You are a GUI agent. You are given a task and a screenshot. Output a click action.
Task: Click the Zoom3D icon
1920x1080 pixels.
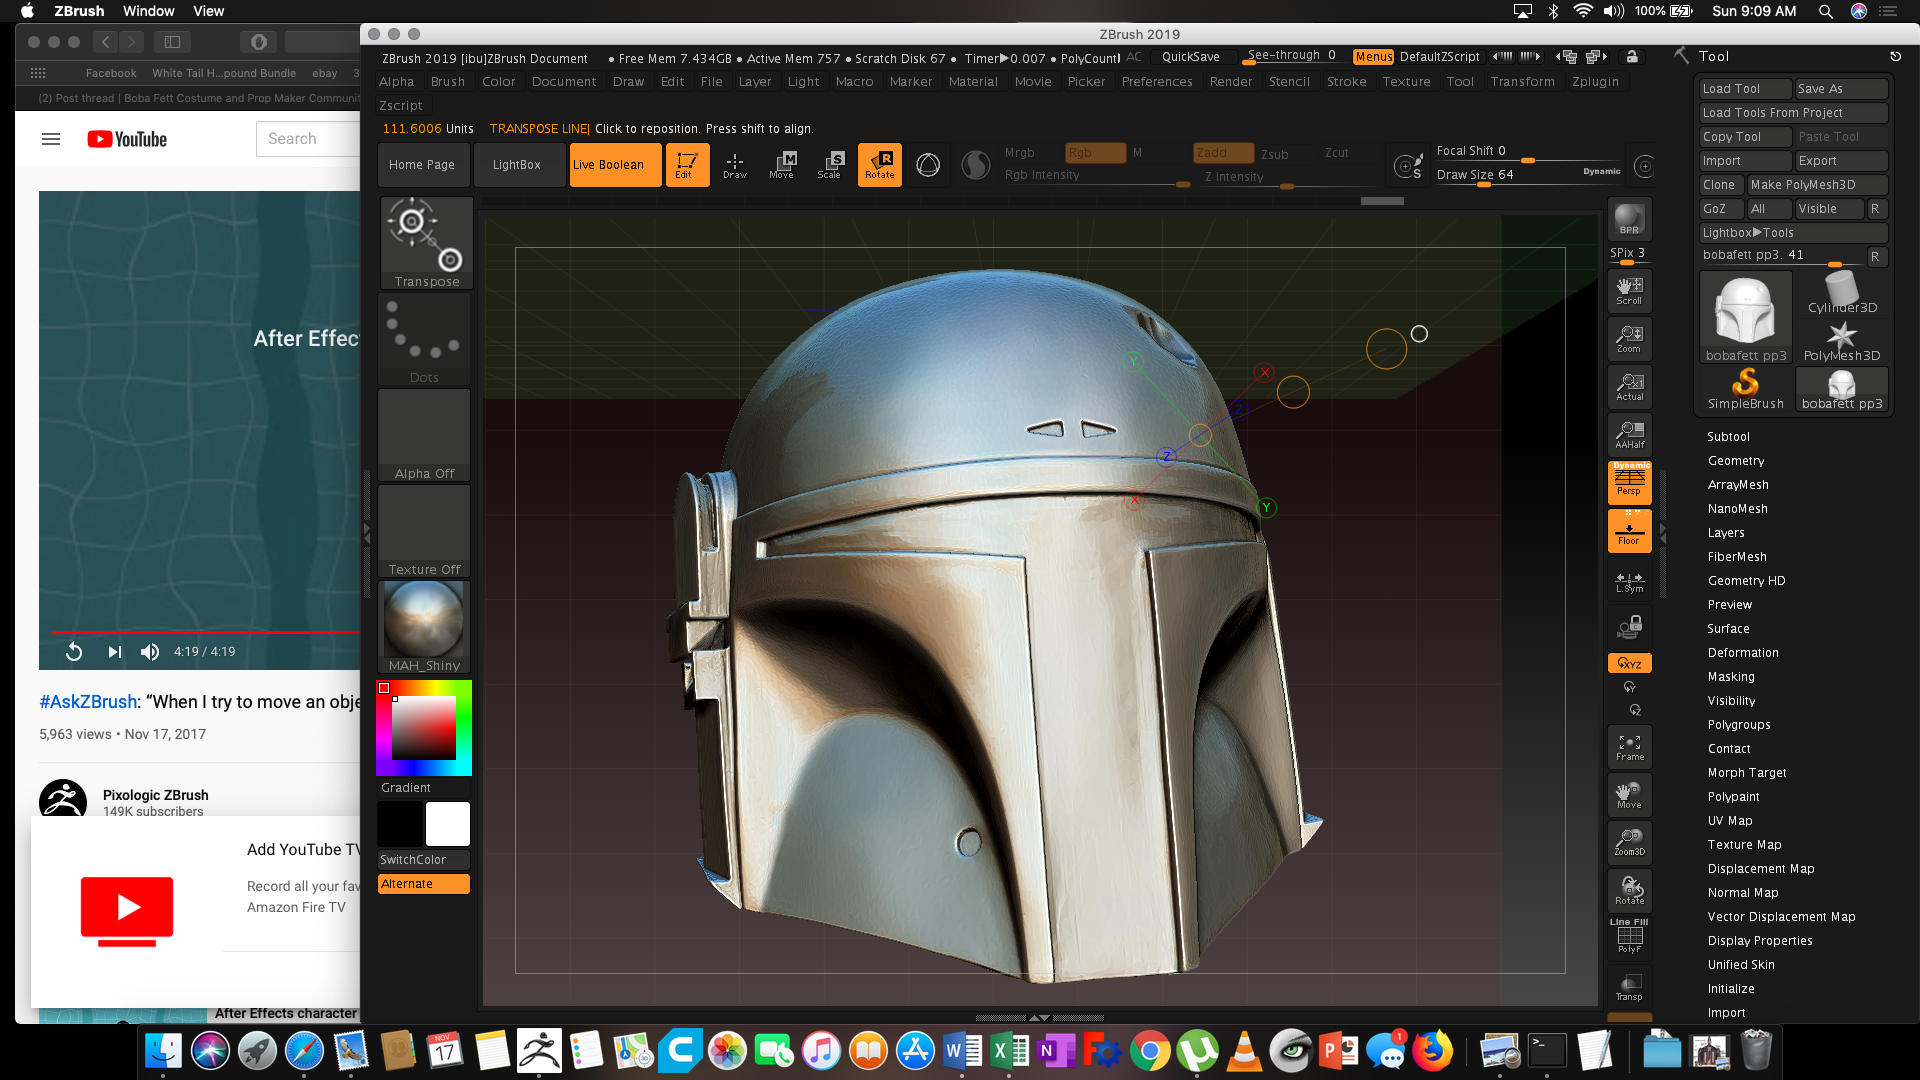(1629, 843)
